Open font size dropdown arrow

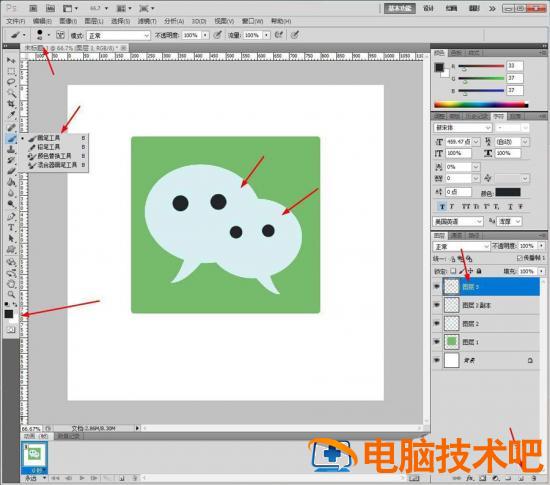476,142
